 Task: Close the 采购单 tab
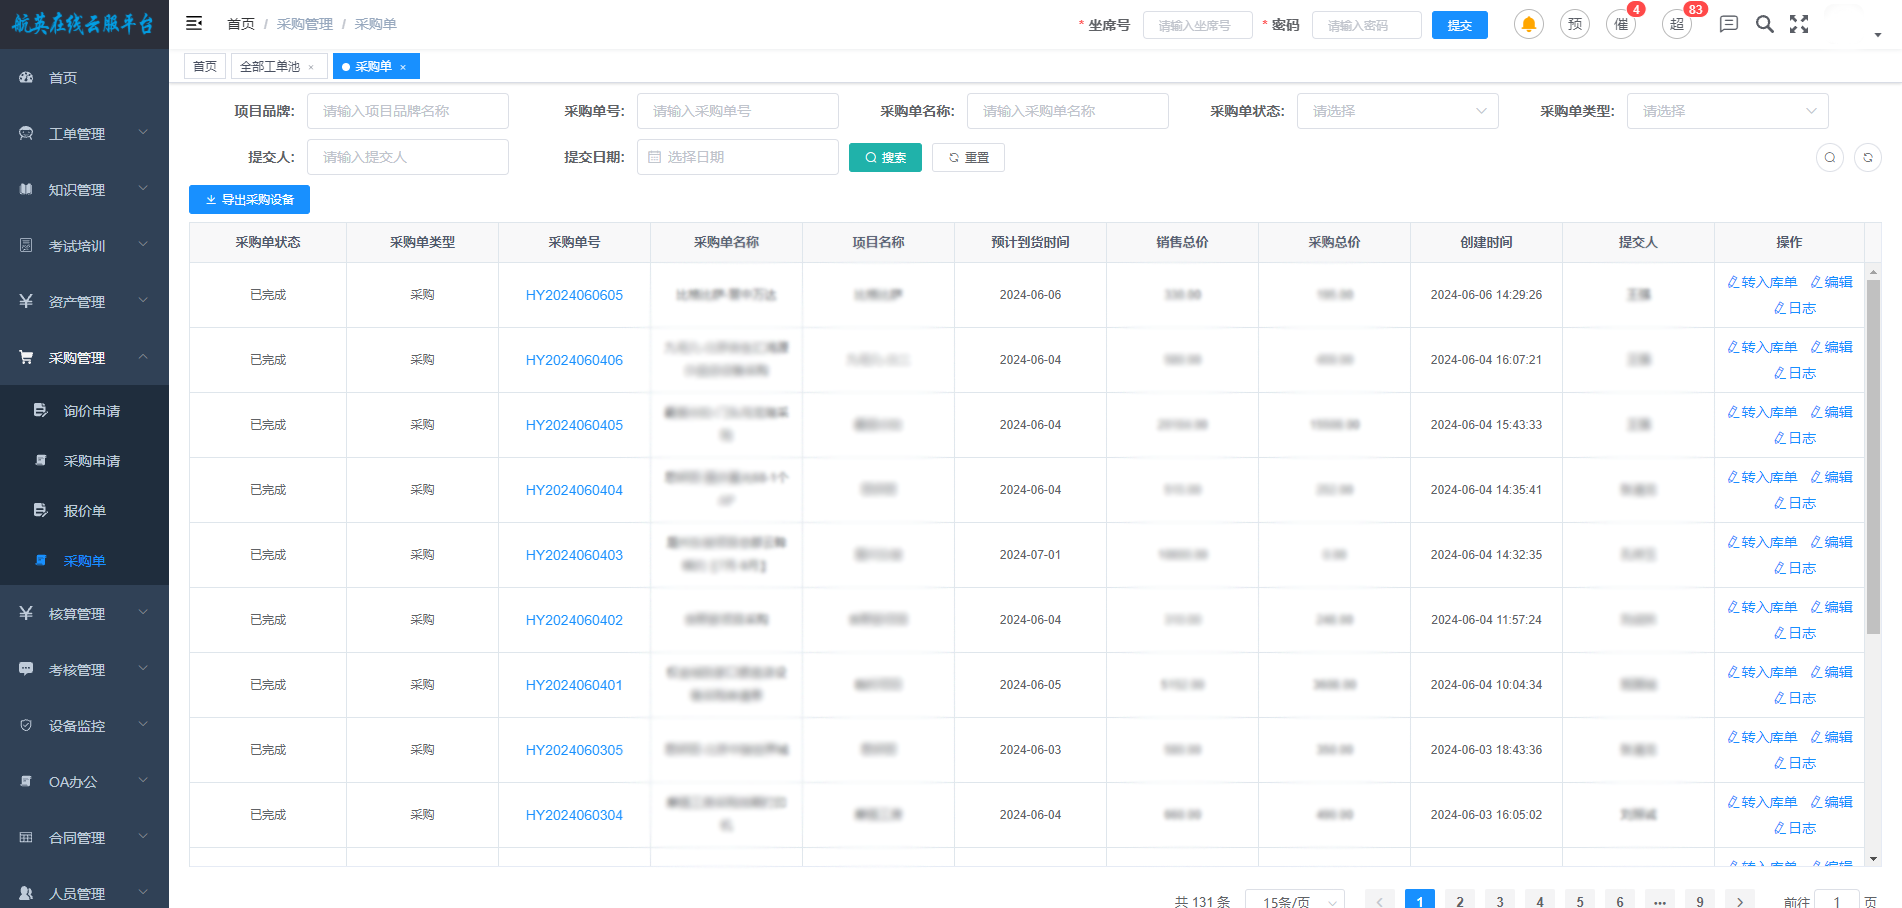[x=403, y=67]
